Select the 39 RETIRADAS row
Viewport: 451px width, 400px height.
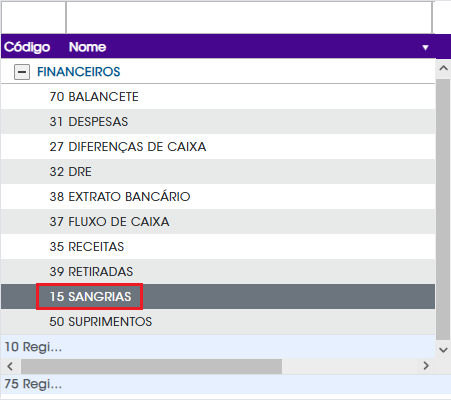click(x=218, y=272)
